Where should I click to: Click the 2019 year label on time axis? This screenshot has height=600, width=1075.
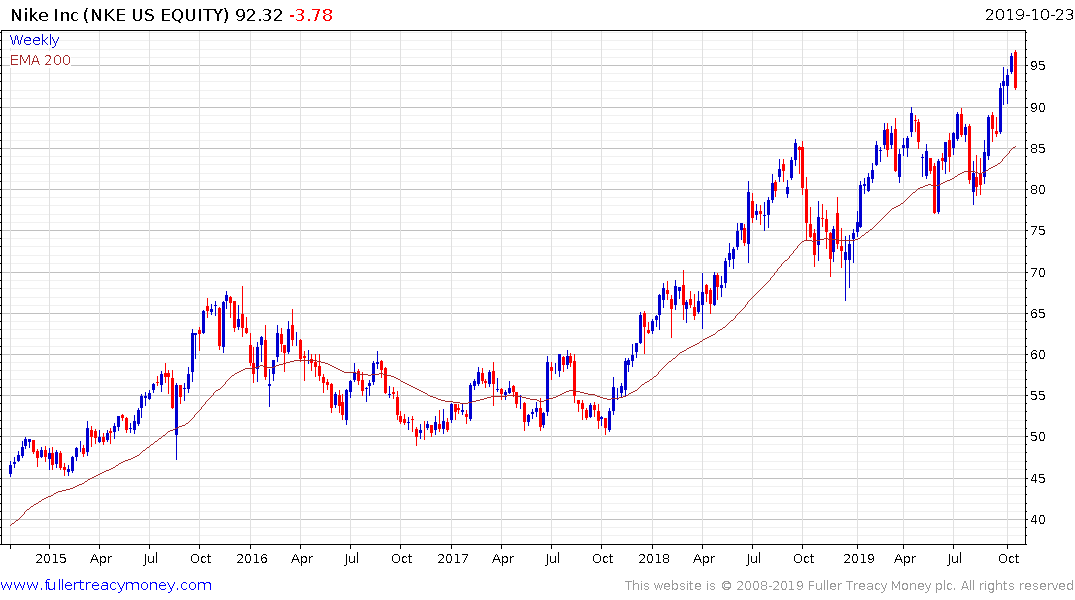click(x=859, y=559)
